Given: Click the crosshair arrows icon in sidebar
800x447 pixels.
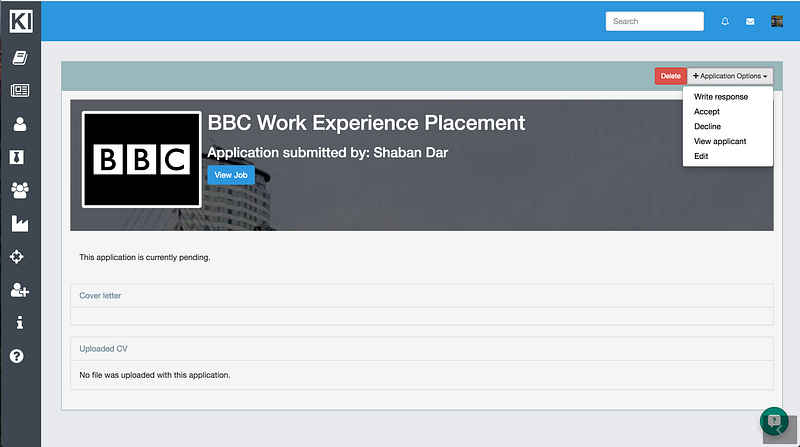Looking at the screenshot, I should 17,257.
